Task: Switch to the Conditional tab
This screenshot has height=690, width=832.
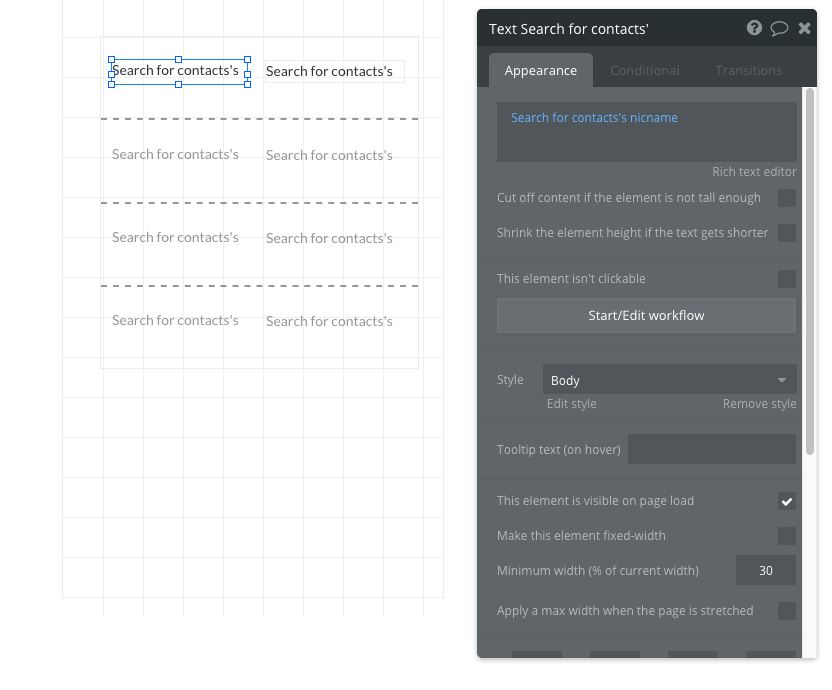Action: tap(645, 71)
